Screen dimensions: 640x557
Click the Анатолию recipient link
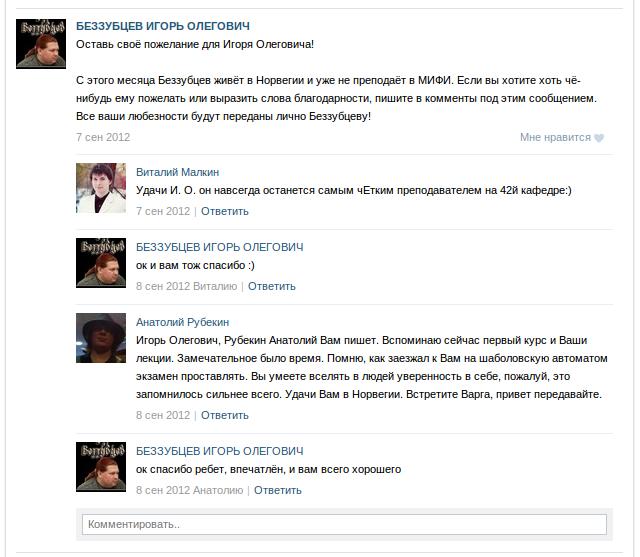click(x=218, y=490)
